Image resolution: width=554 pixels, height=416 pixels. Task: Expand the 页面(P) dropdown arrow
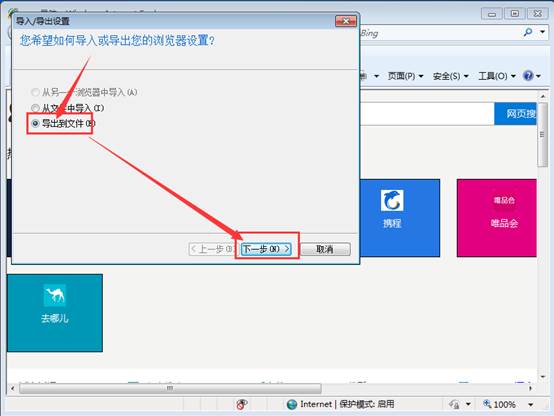pos(421,76)
